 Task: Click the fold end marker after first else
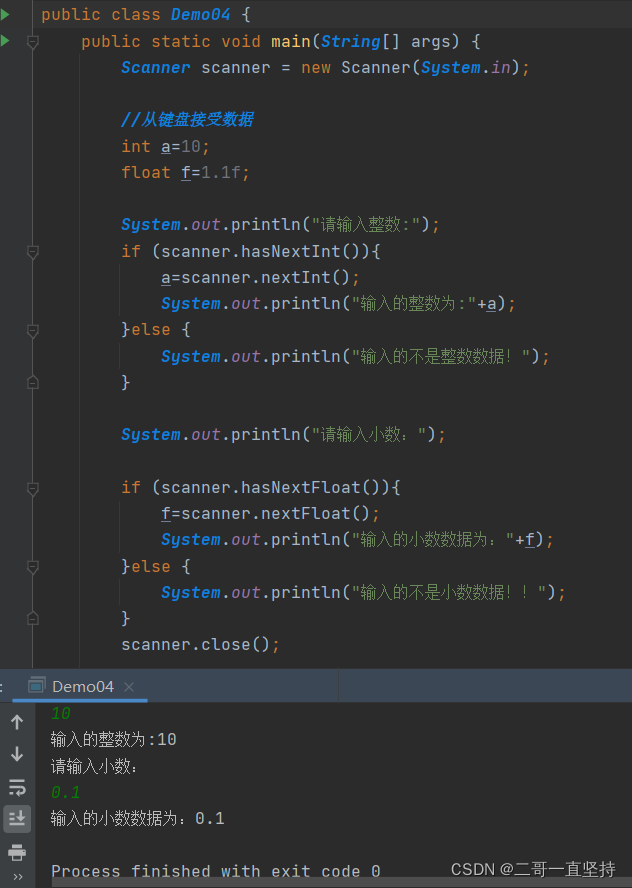33,382
